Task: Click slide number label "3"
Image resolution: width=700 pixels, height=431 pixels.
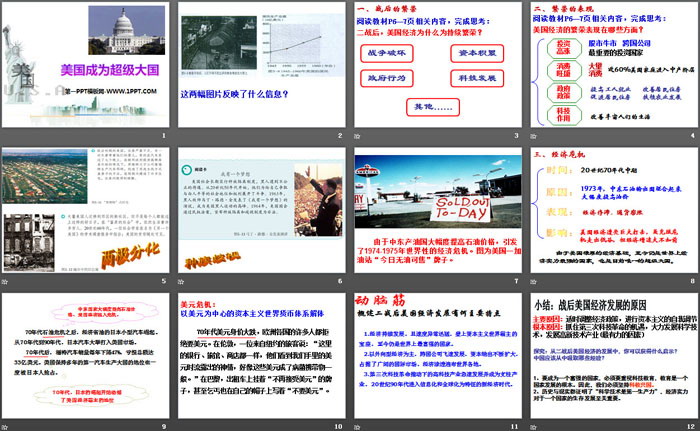Action: click(517, 135)
